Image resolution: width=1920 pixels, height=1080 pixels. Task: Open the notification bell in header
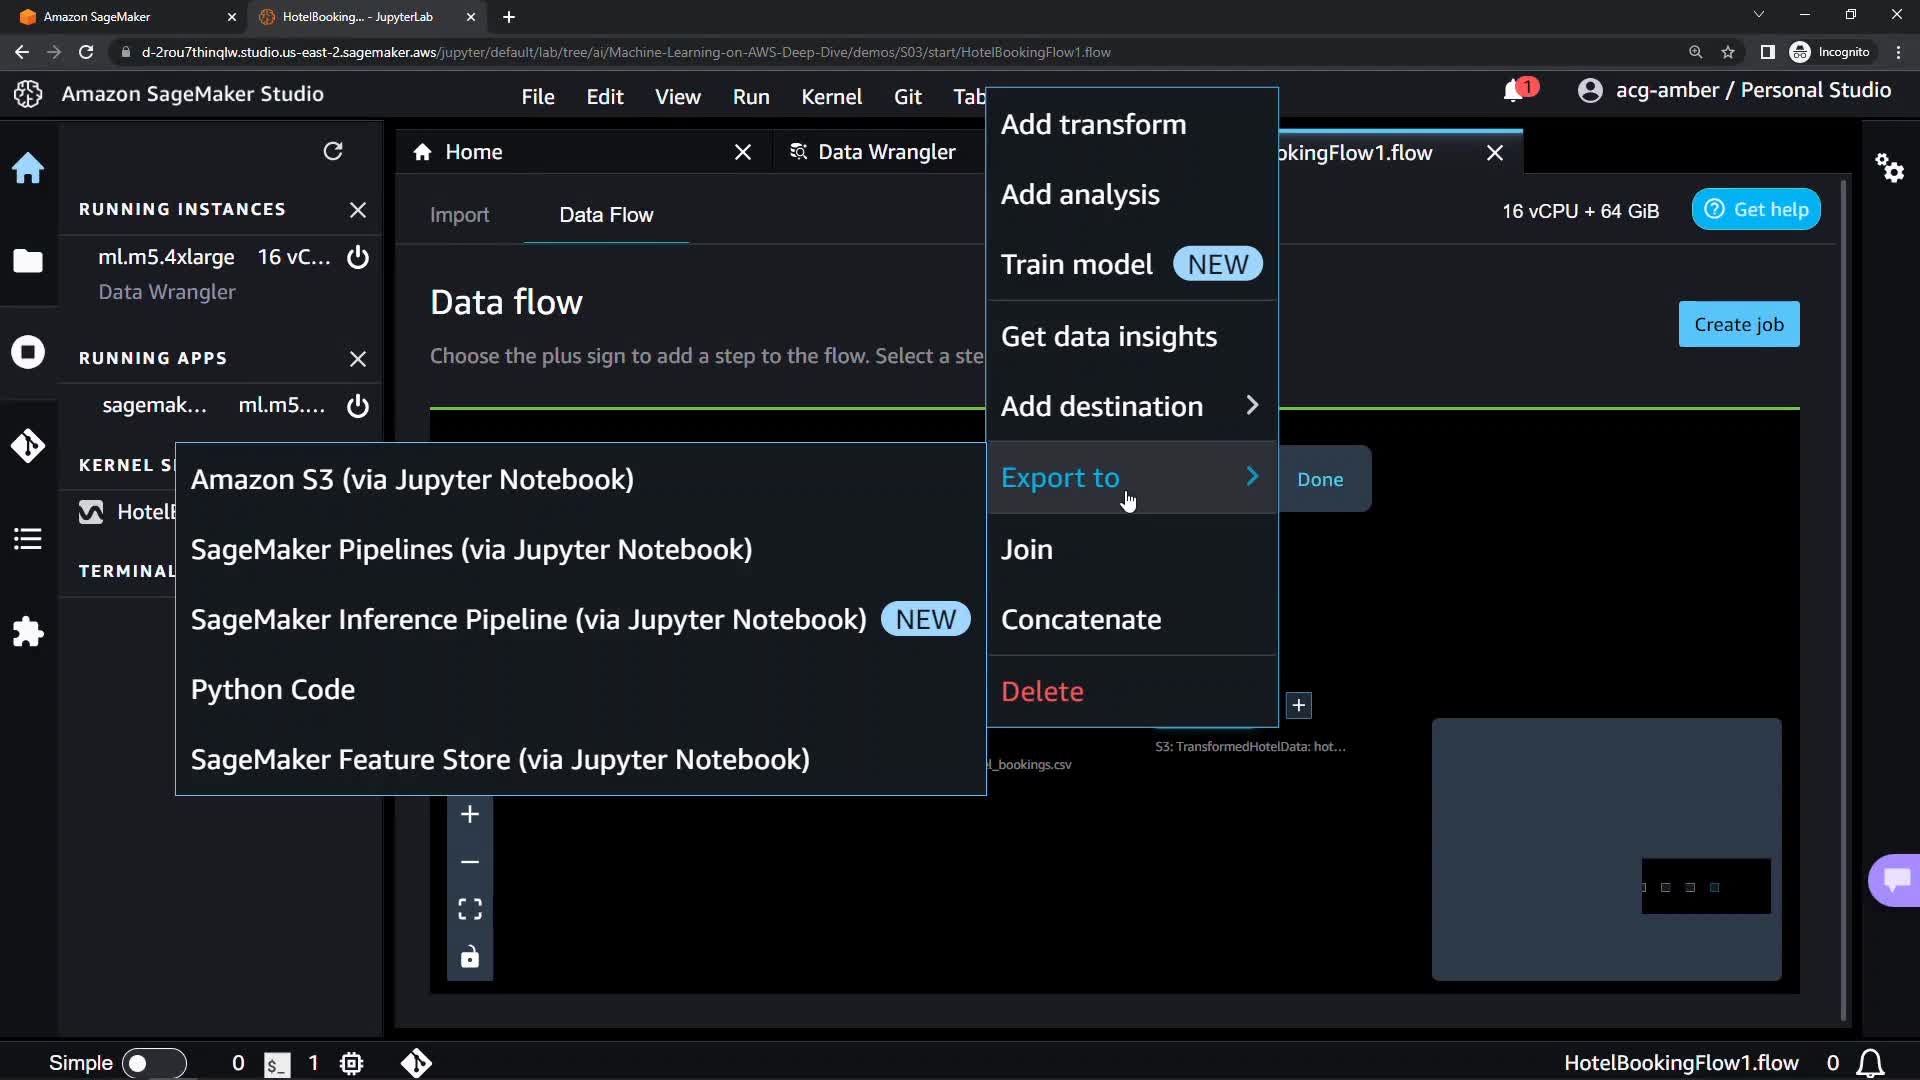point(1514,91)
